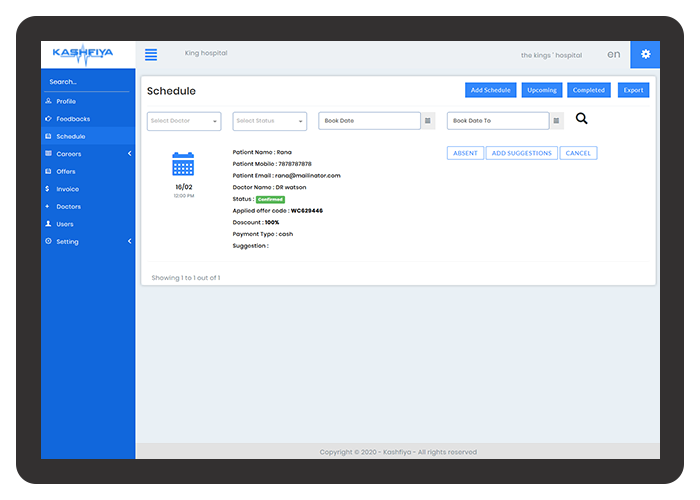
Task: Click calendar icon beside Book Date To
Action: (557, 121)
